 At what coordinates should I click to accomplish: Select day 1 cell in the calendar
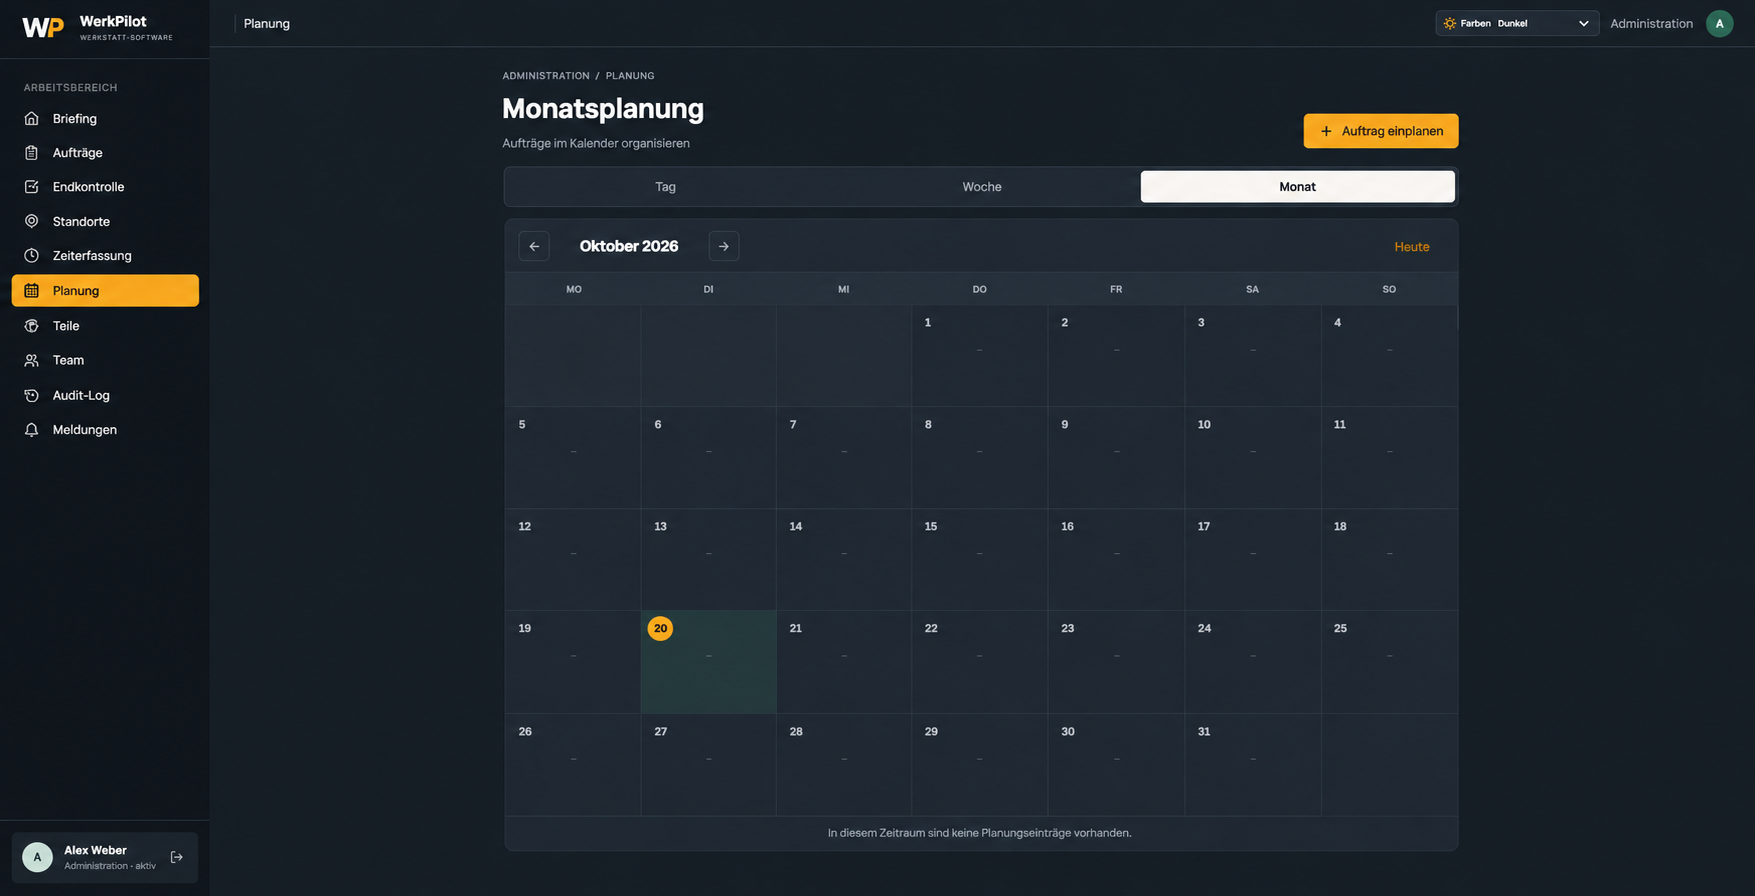click(979, 356)
